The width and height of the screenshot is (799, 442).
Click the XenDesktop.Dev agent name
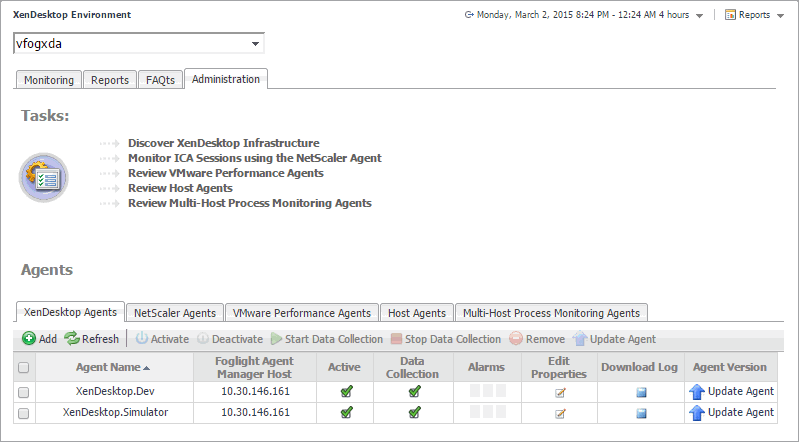coord(115,392)
